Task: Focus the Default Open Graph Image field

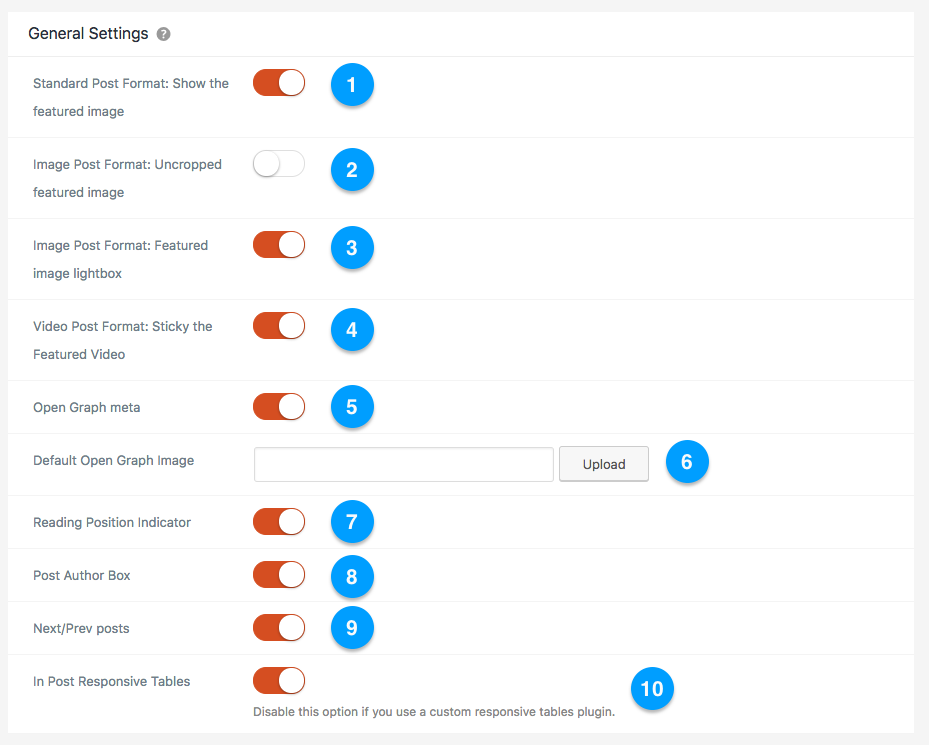Action: 403,464
